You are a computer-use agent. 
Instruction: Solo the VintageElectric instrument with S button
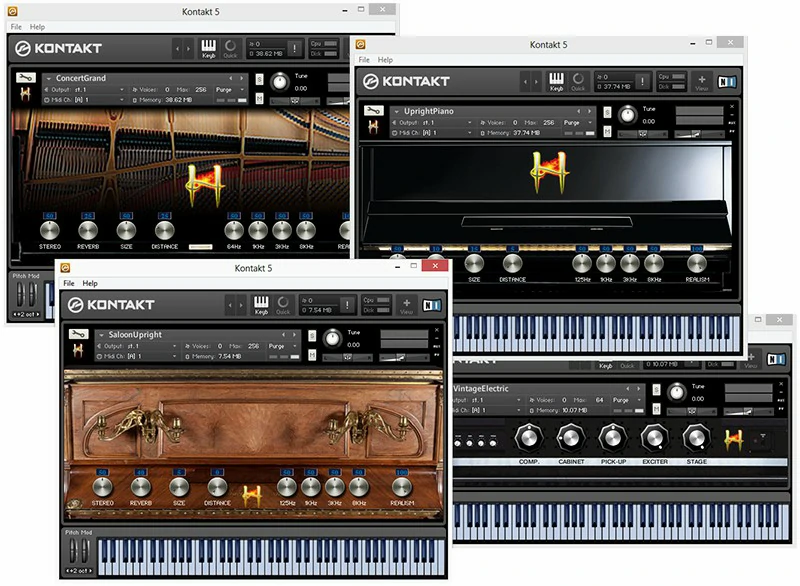tap(657, 390)
